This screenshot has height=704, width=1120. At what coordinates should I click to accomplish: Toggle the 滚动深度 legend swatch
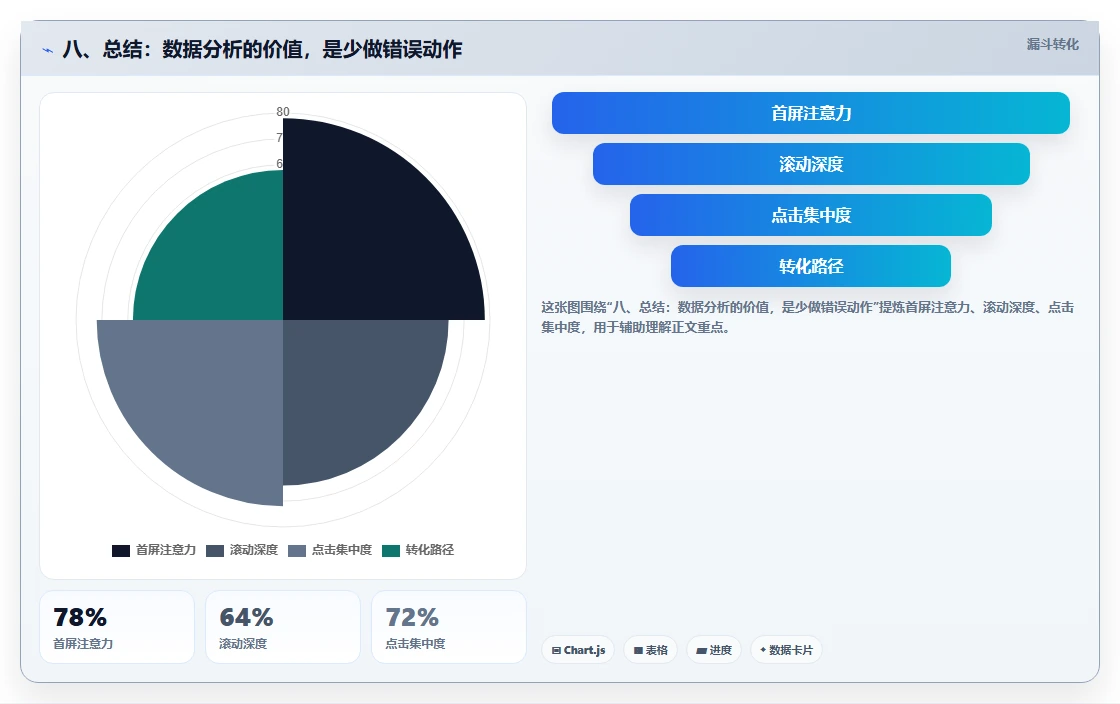tap(215, 550)
